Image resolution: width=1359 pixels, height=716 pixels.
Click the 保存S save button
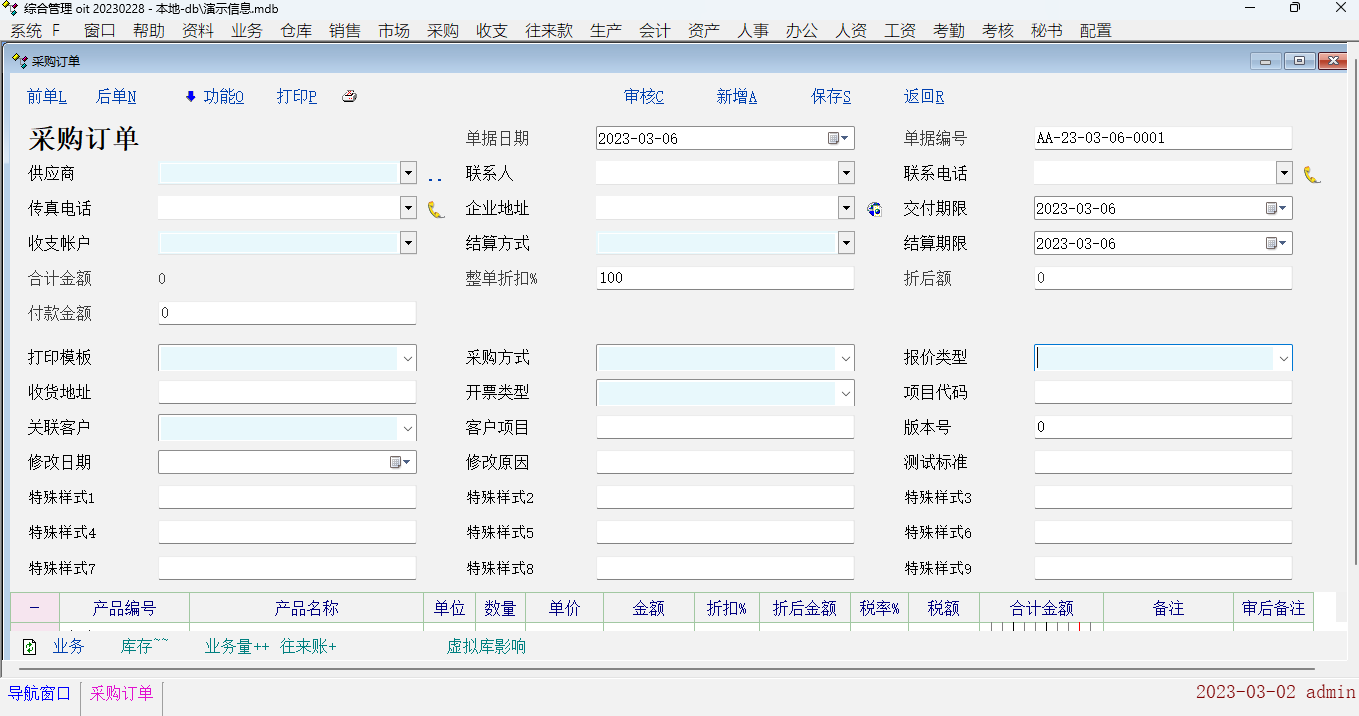tap(831, 97)
